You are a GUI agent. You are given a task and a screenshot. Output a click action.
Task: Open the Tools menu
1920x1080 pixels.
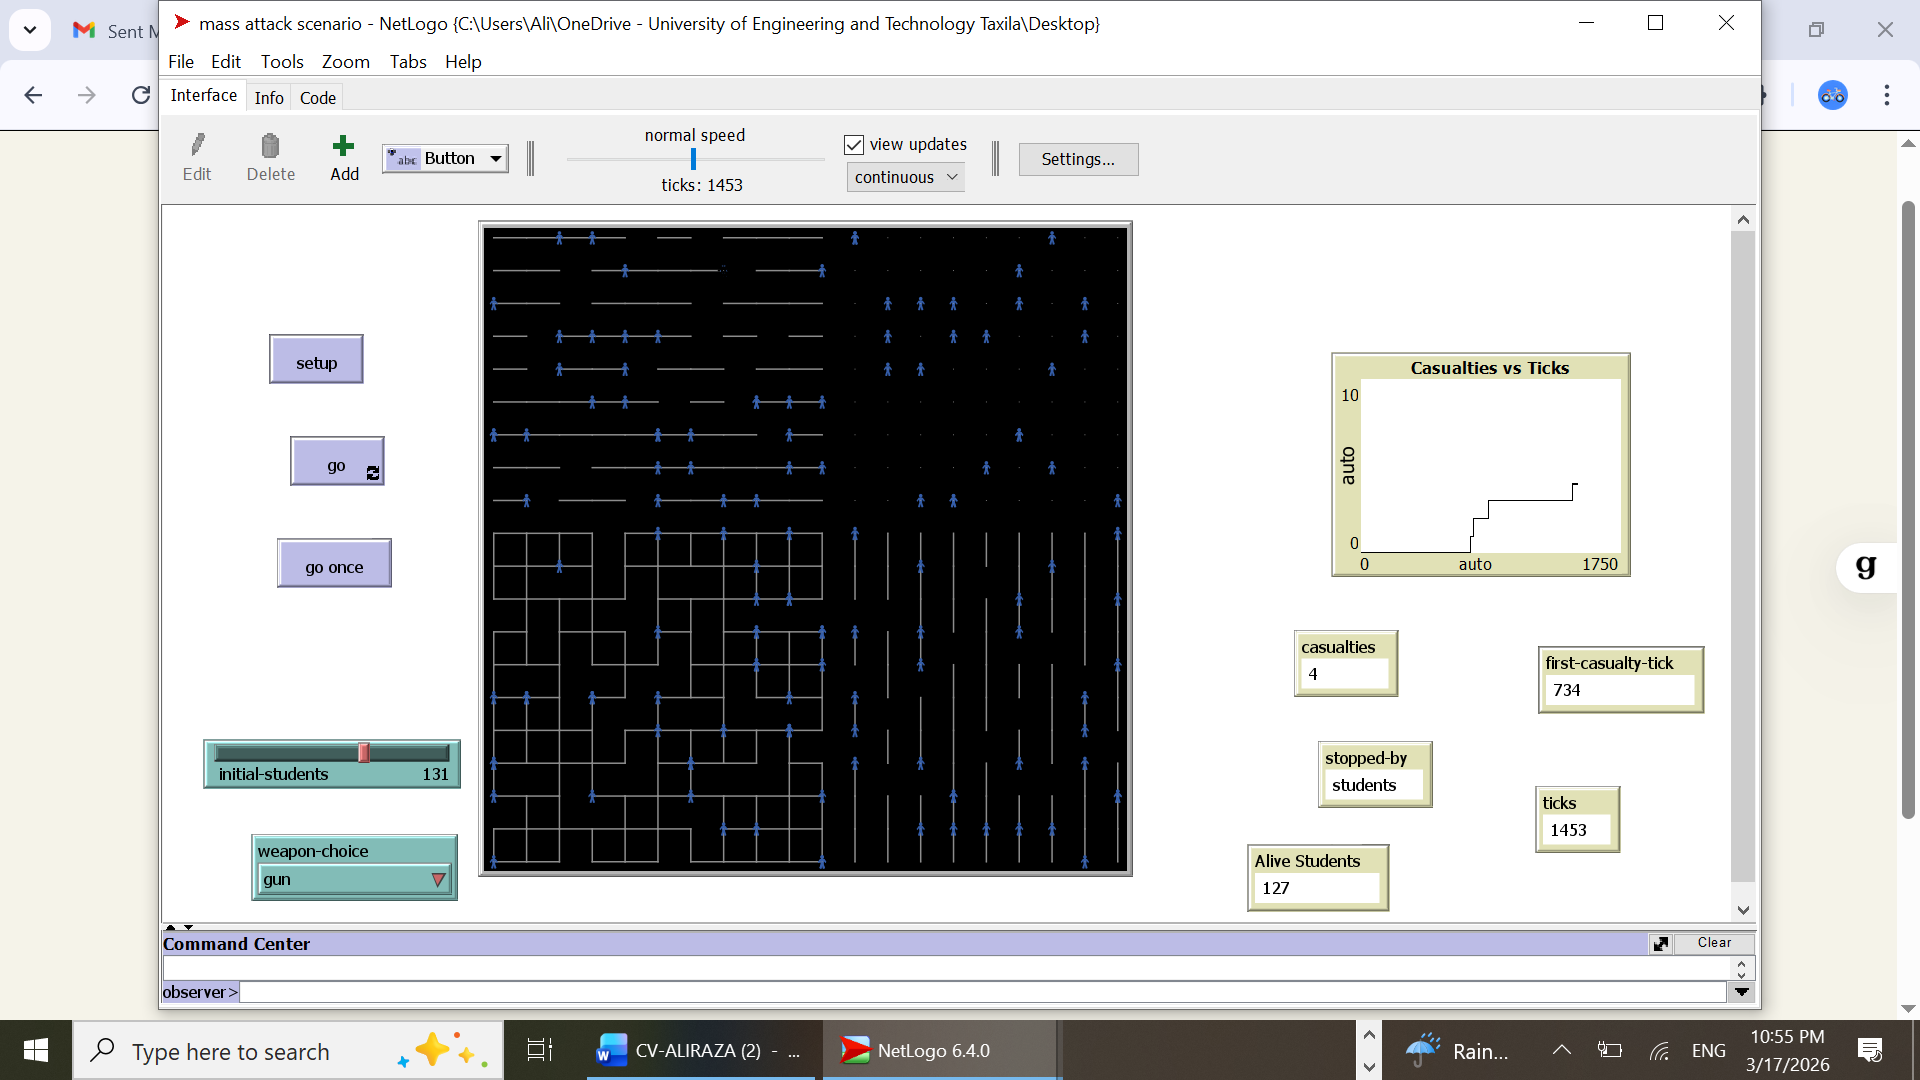[282, 62]
